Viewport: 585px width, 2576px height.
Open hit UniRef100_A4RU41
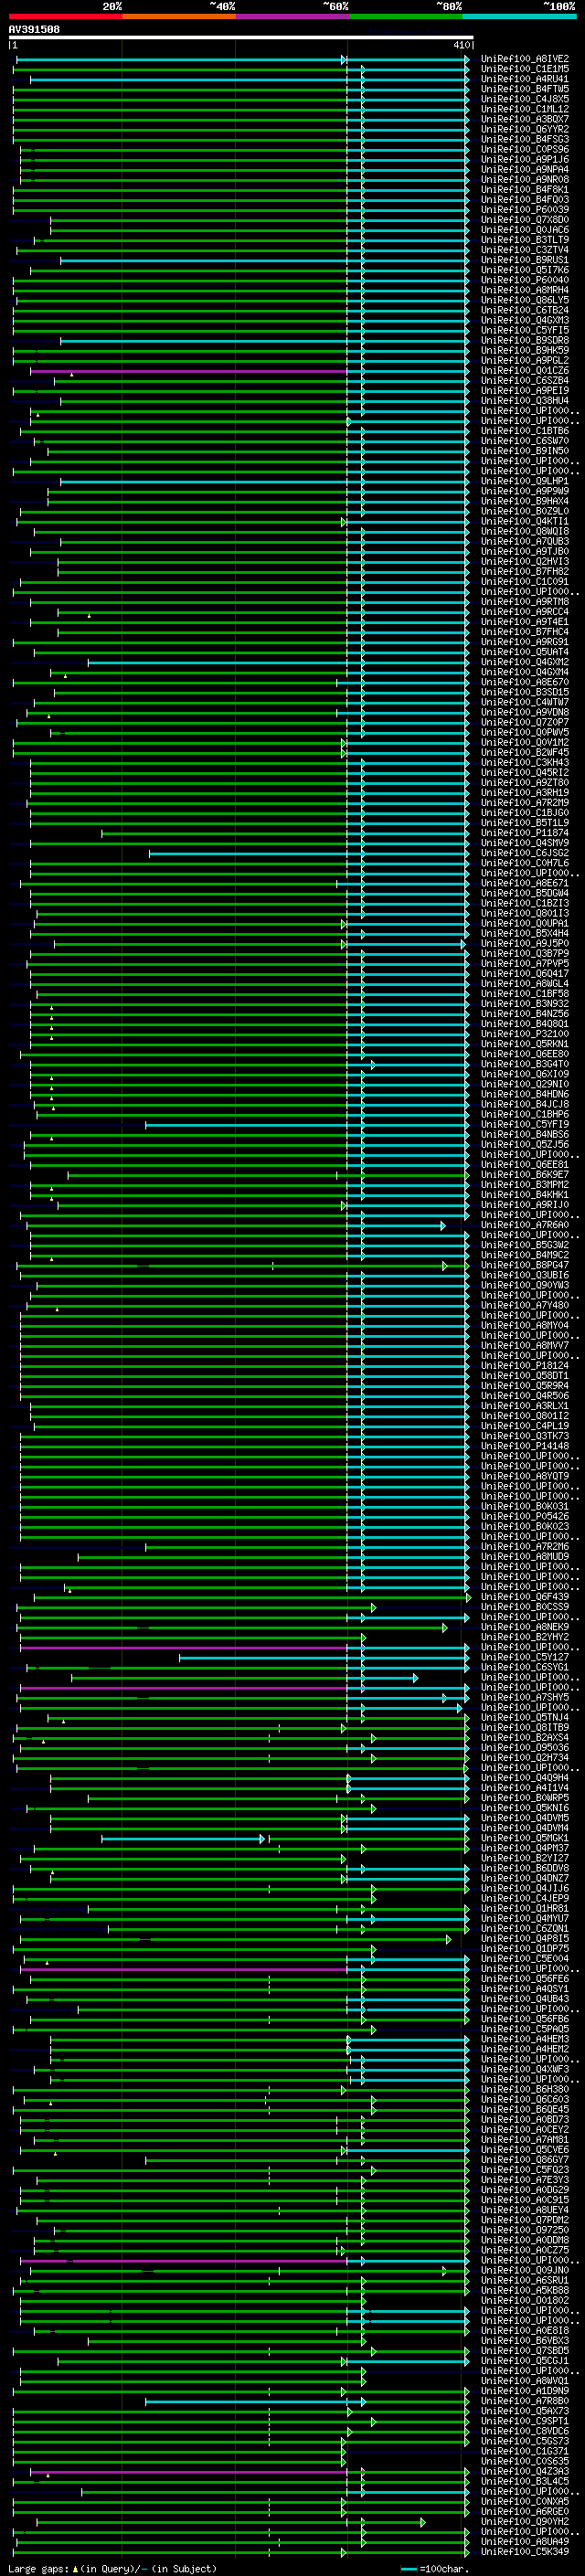pos(524,79)
